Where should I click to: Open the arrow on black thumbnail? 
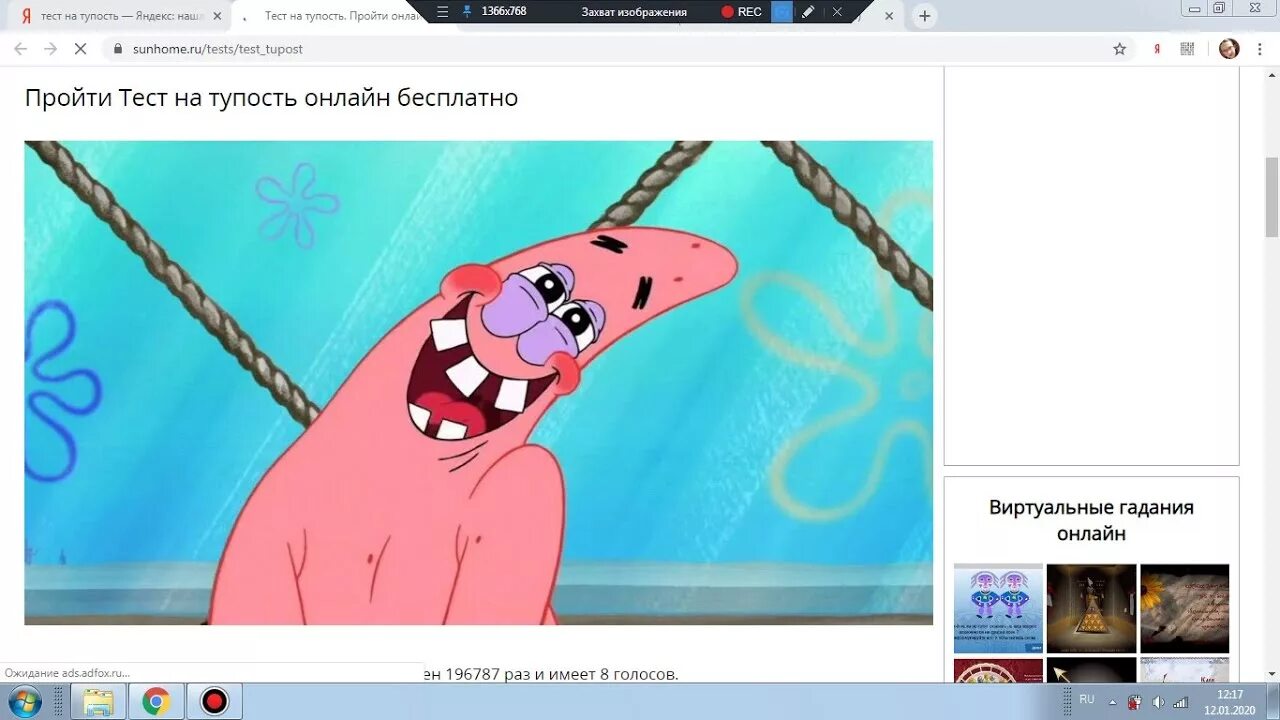[1091, 670]
